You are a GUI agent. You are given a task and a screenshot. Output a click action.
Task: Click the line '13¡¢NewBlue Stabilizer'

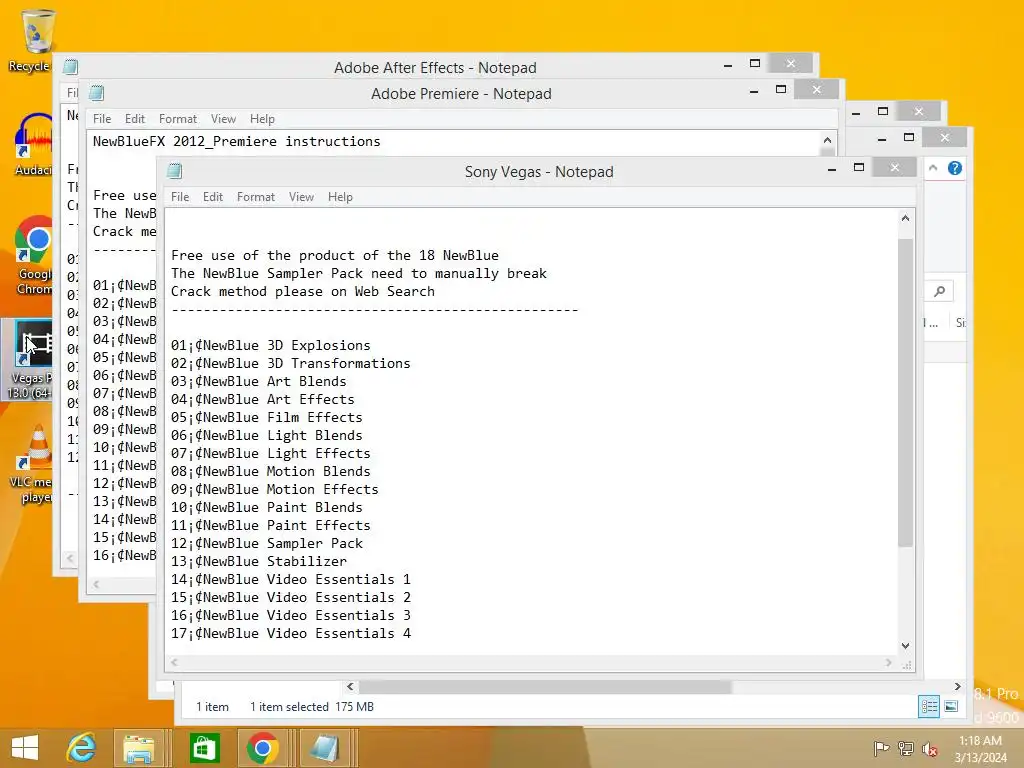coord(259,561)
